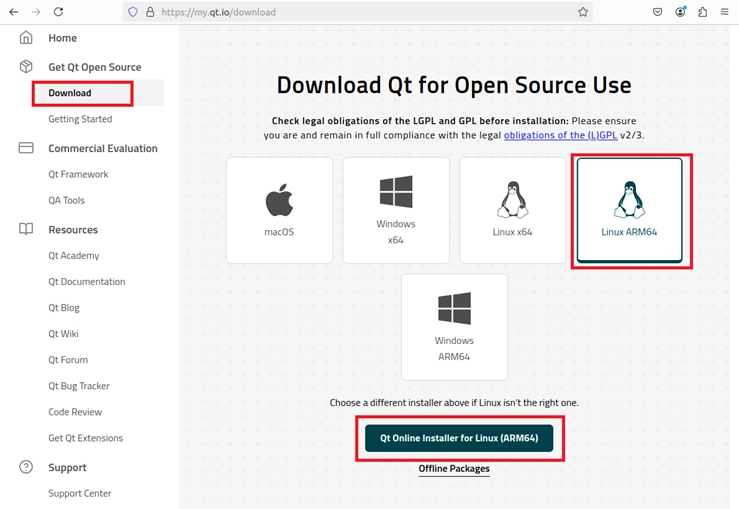Click the browser back arrow

(14, 12)
